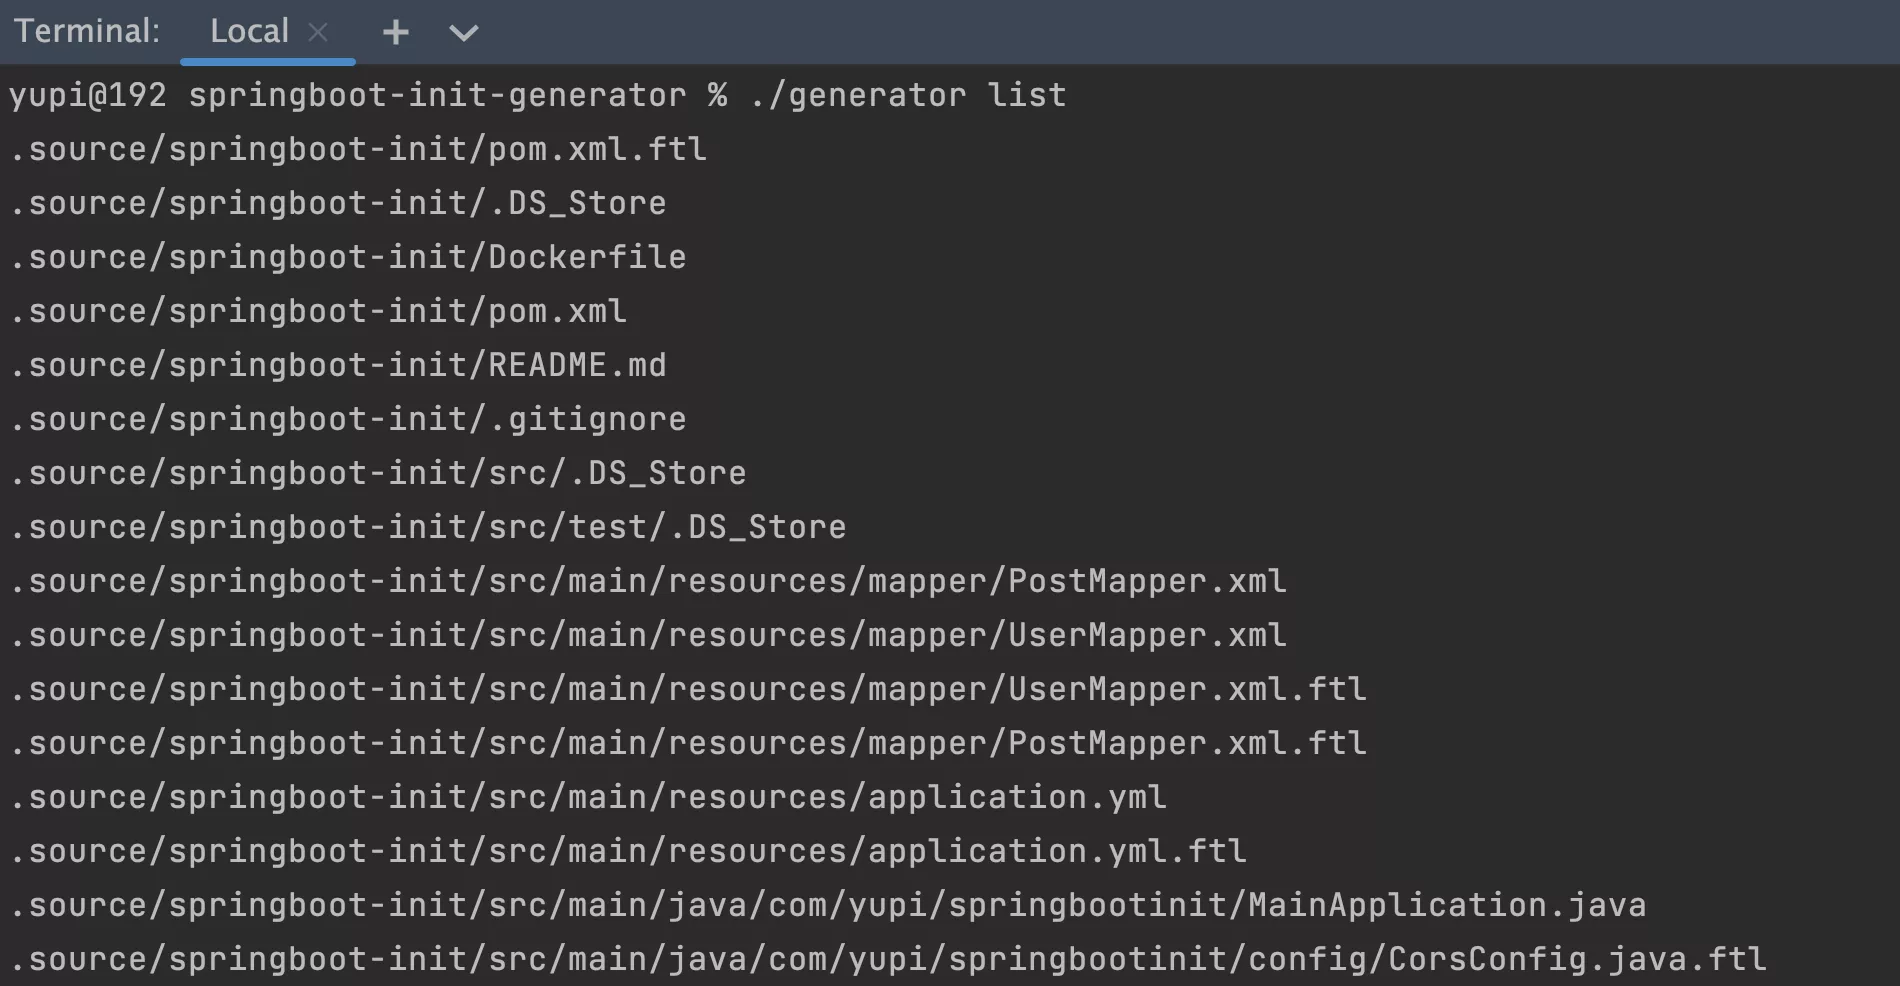This screenshot has width=1900, height=986.
Task: Select the Dockerfile path line
Action: click(348, 257)
